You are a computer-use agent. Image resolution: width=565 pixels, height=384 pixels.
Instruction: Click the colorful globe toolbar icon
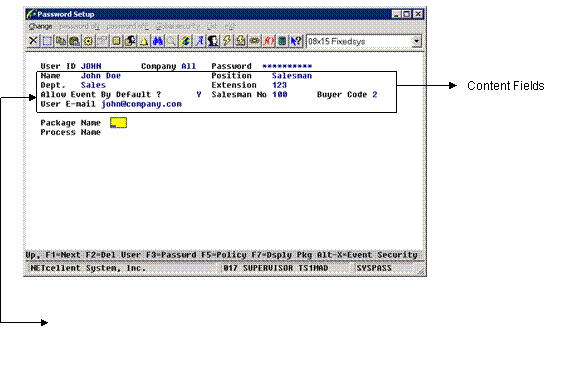pyautogui.click(x=185, y=41)
